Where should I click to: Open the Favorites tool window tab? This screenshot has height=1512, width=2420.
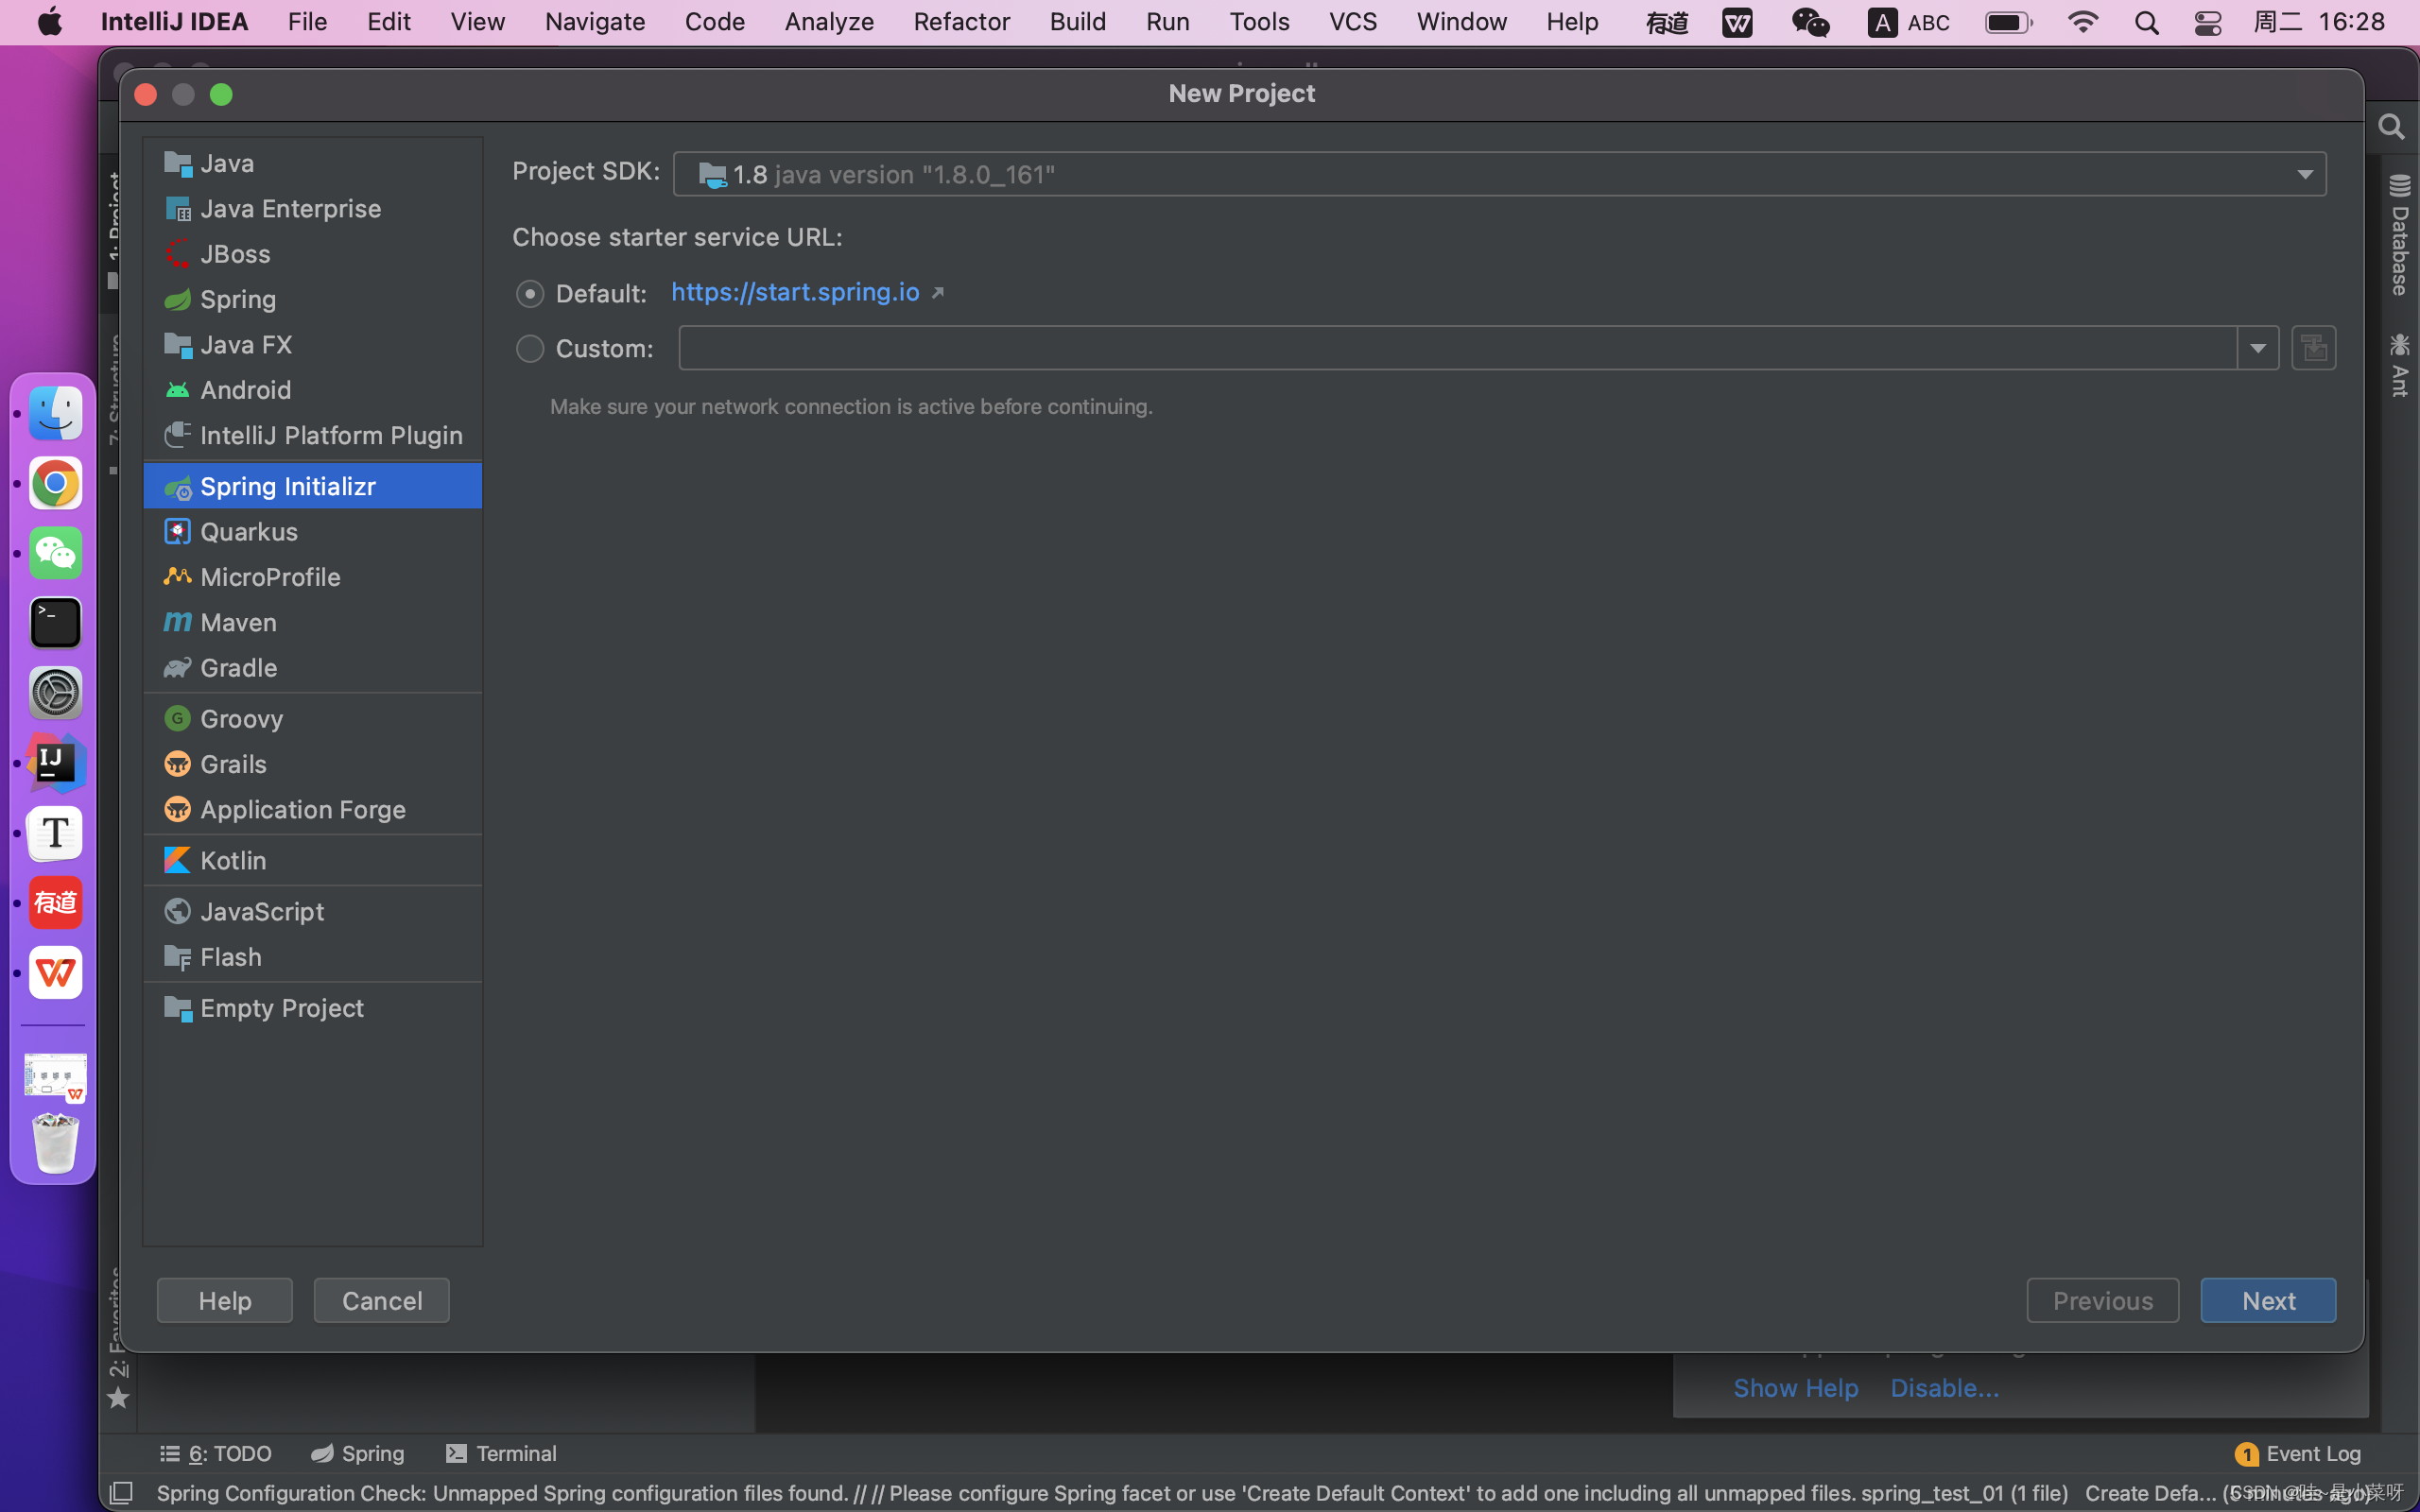[118, 1338]
